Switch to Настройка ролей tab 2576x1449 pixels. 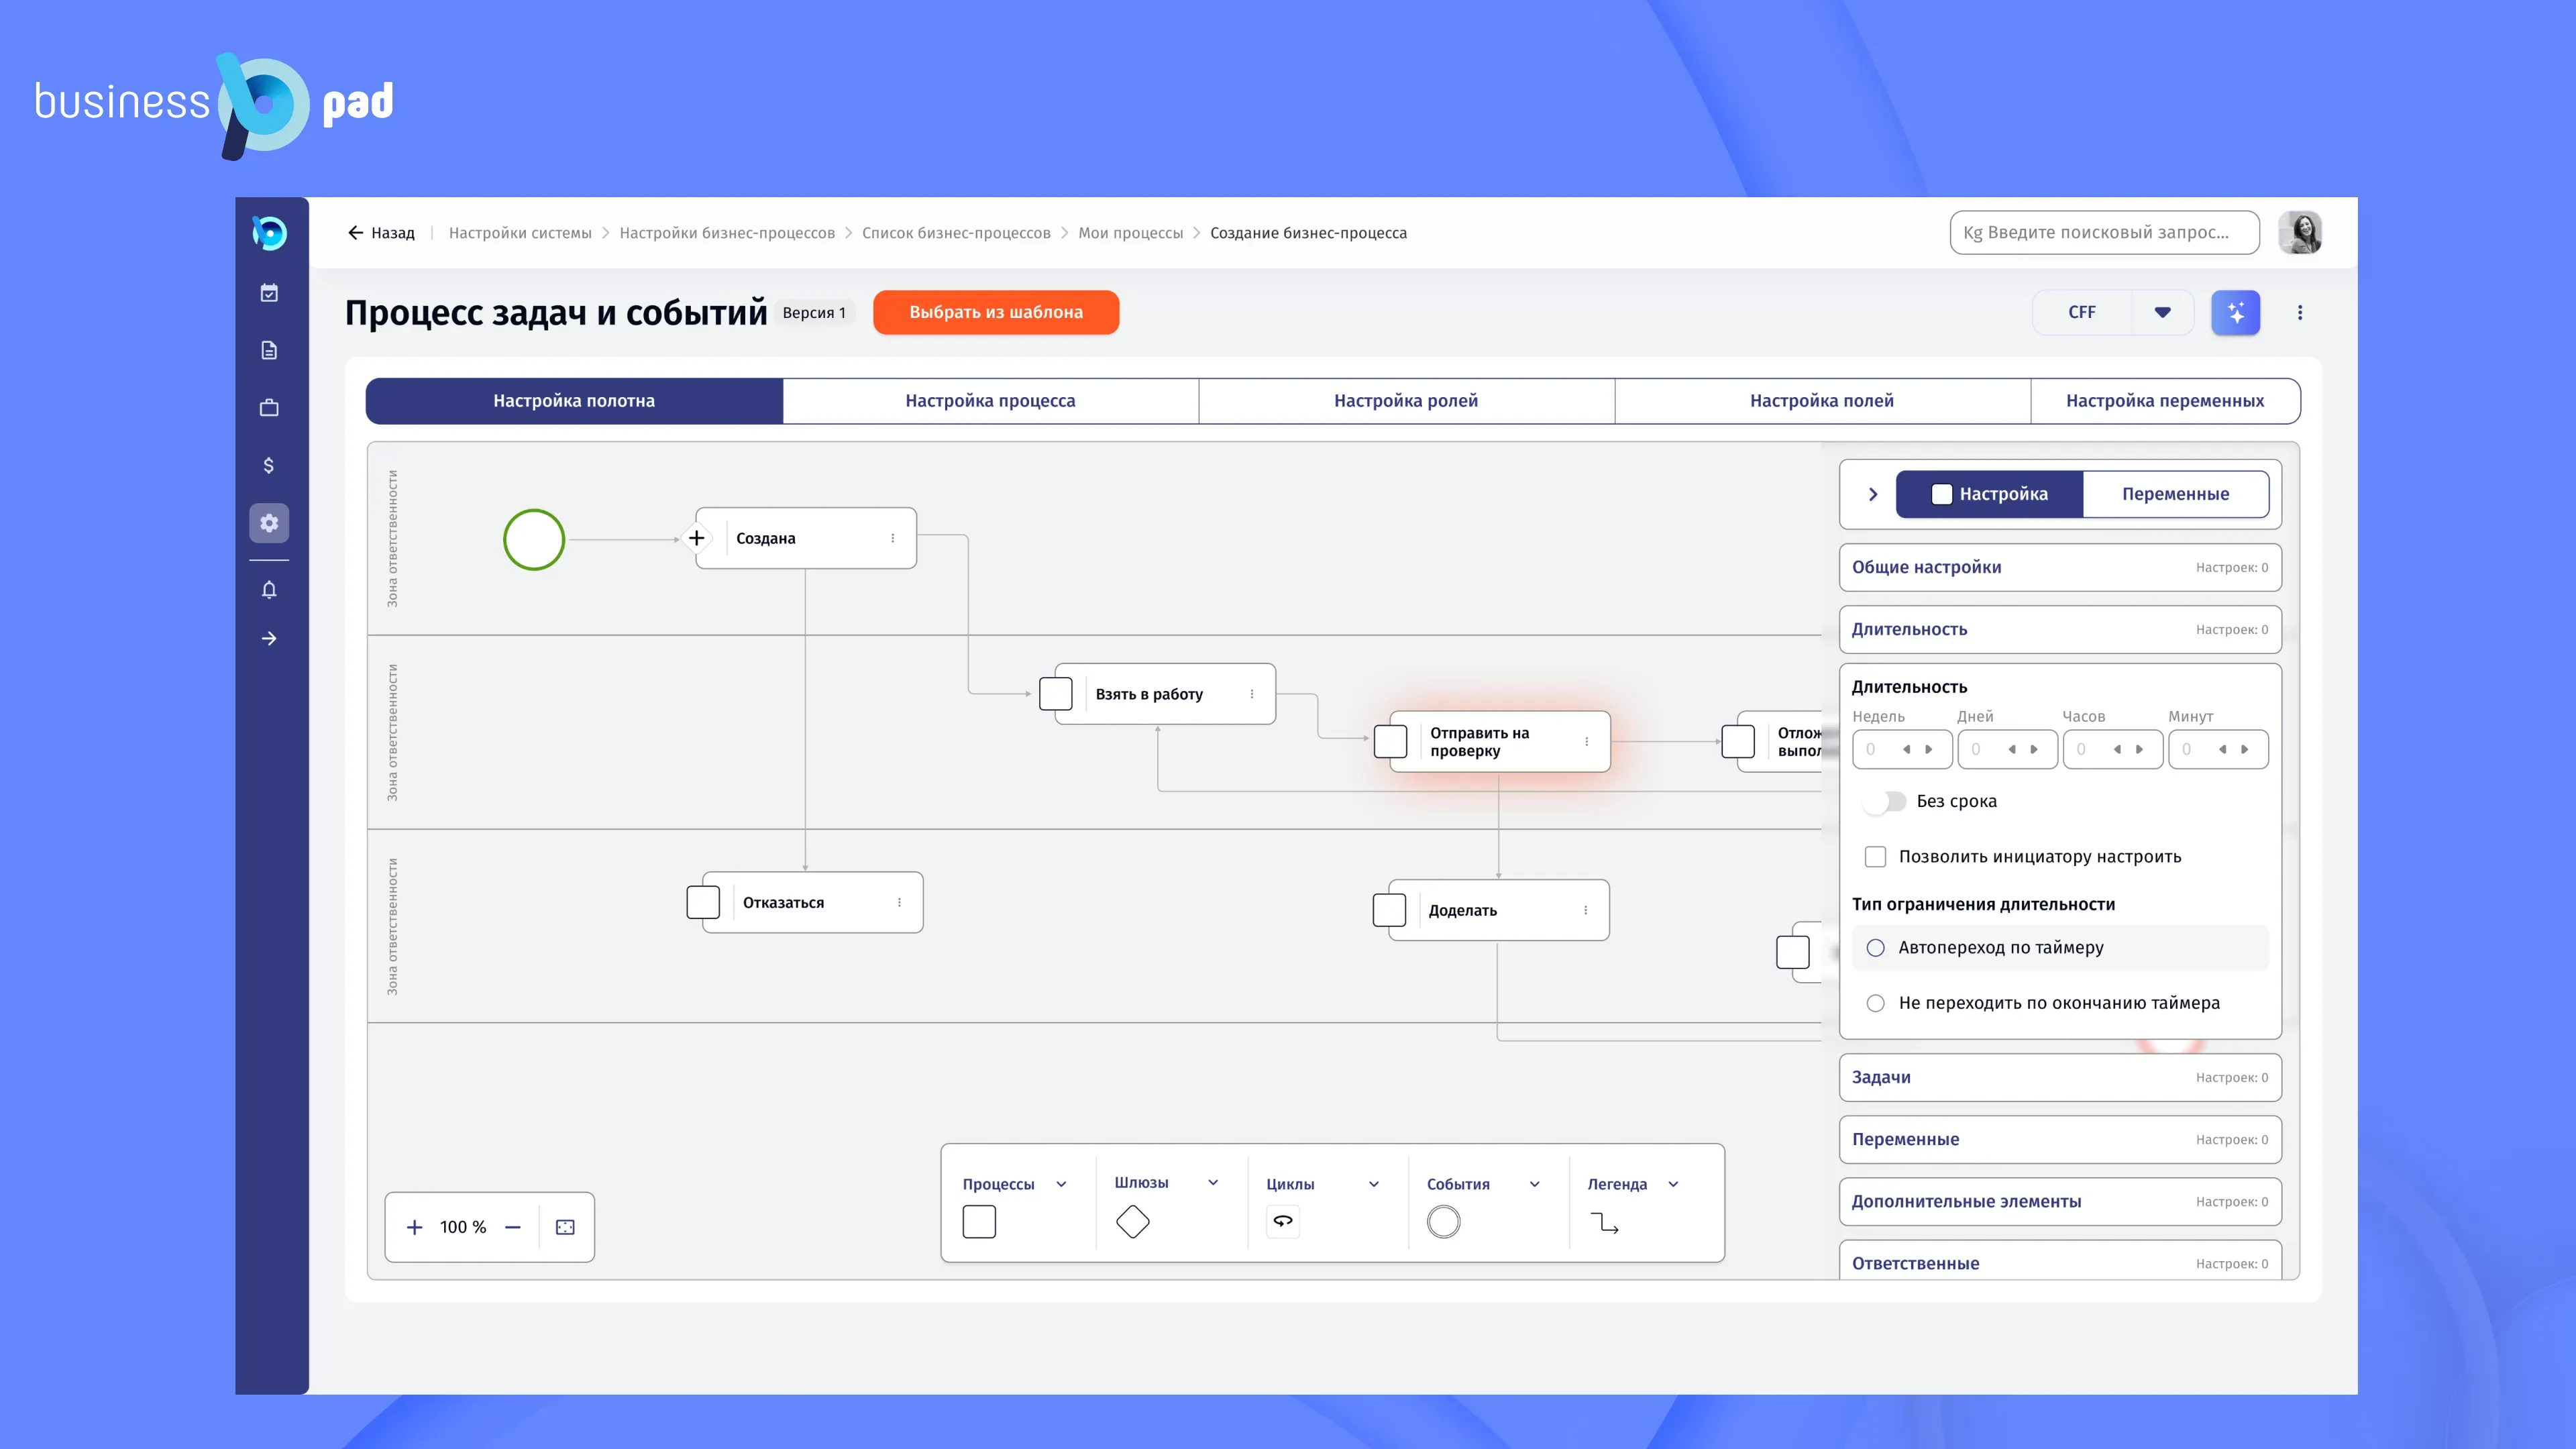[1406, 401]
